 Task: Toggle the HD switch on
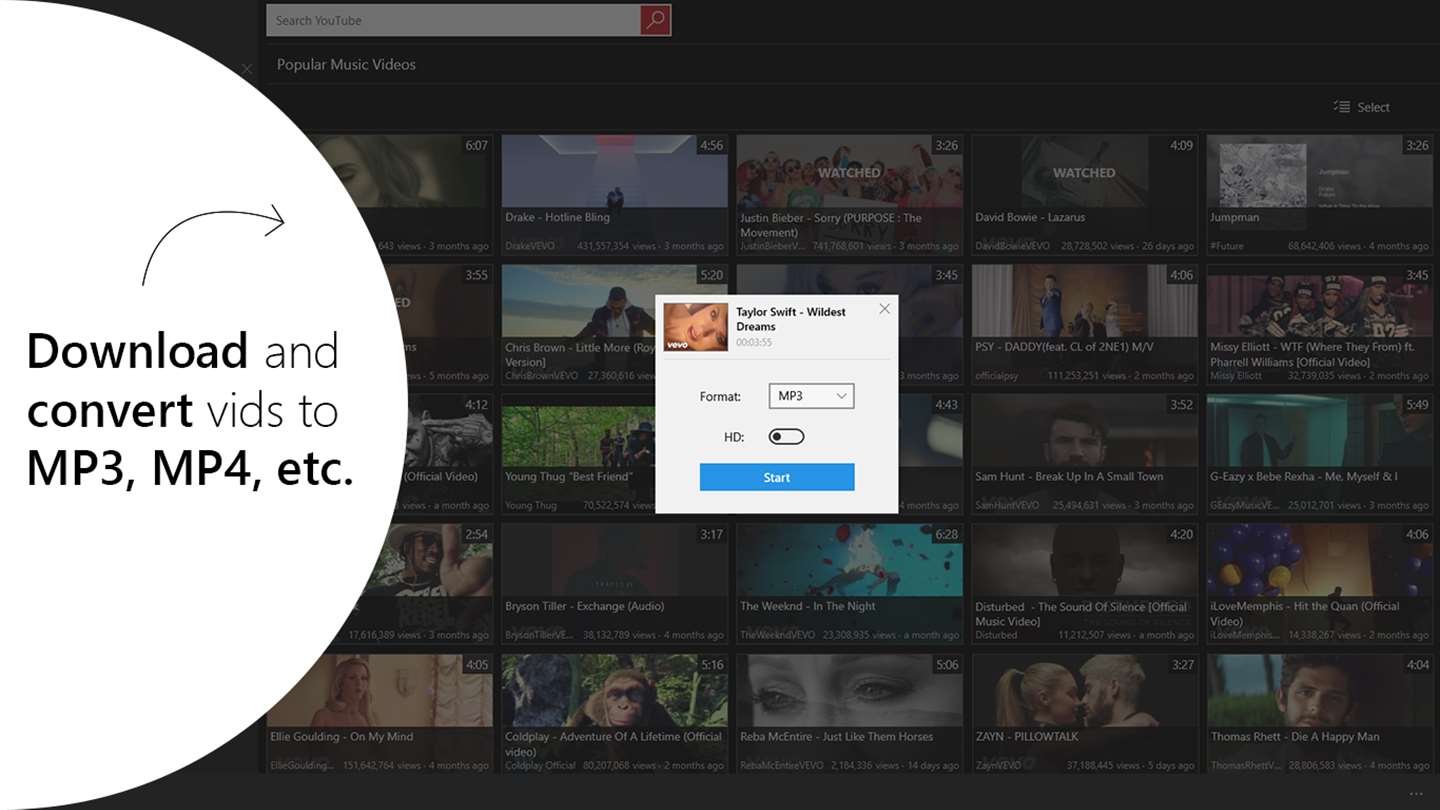pyautogui.click(x=786, y=437)
